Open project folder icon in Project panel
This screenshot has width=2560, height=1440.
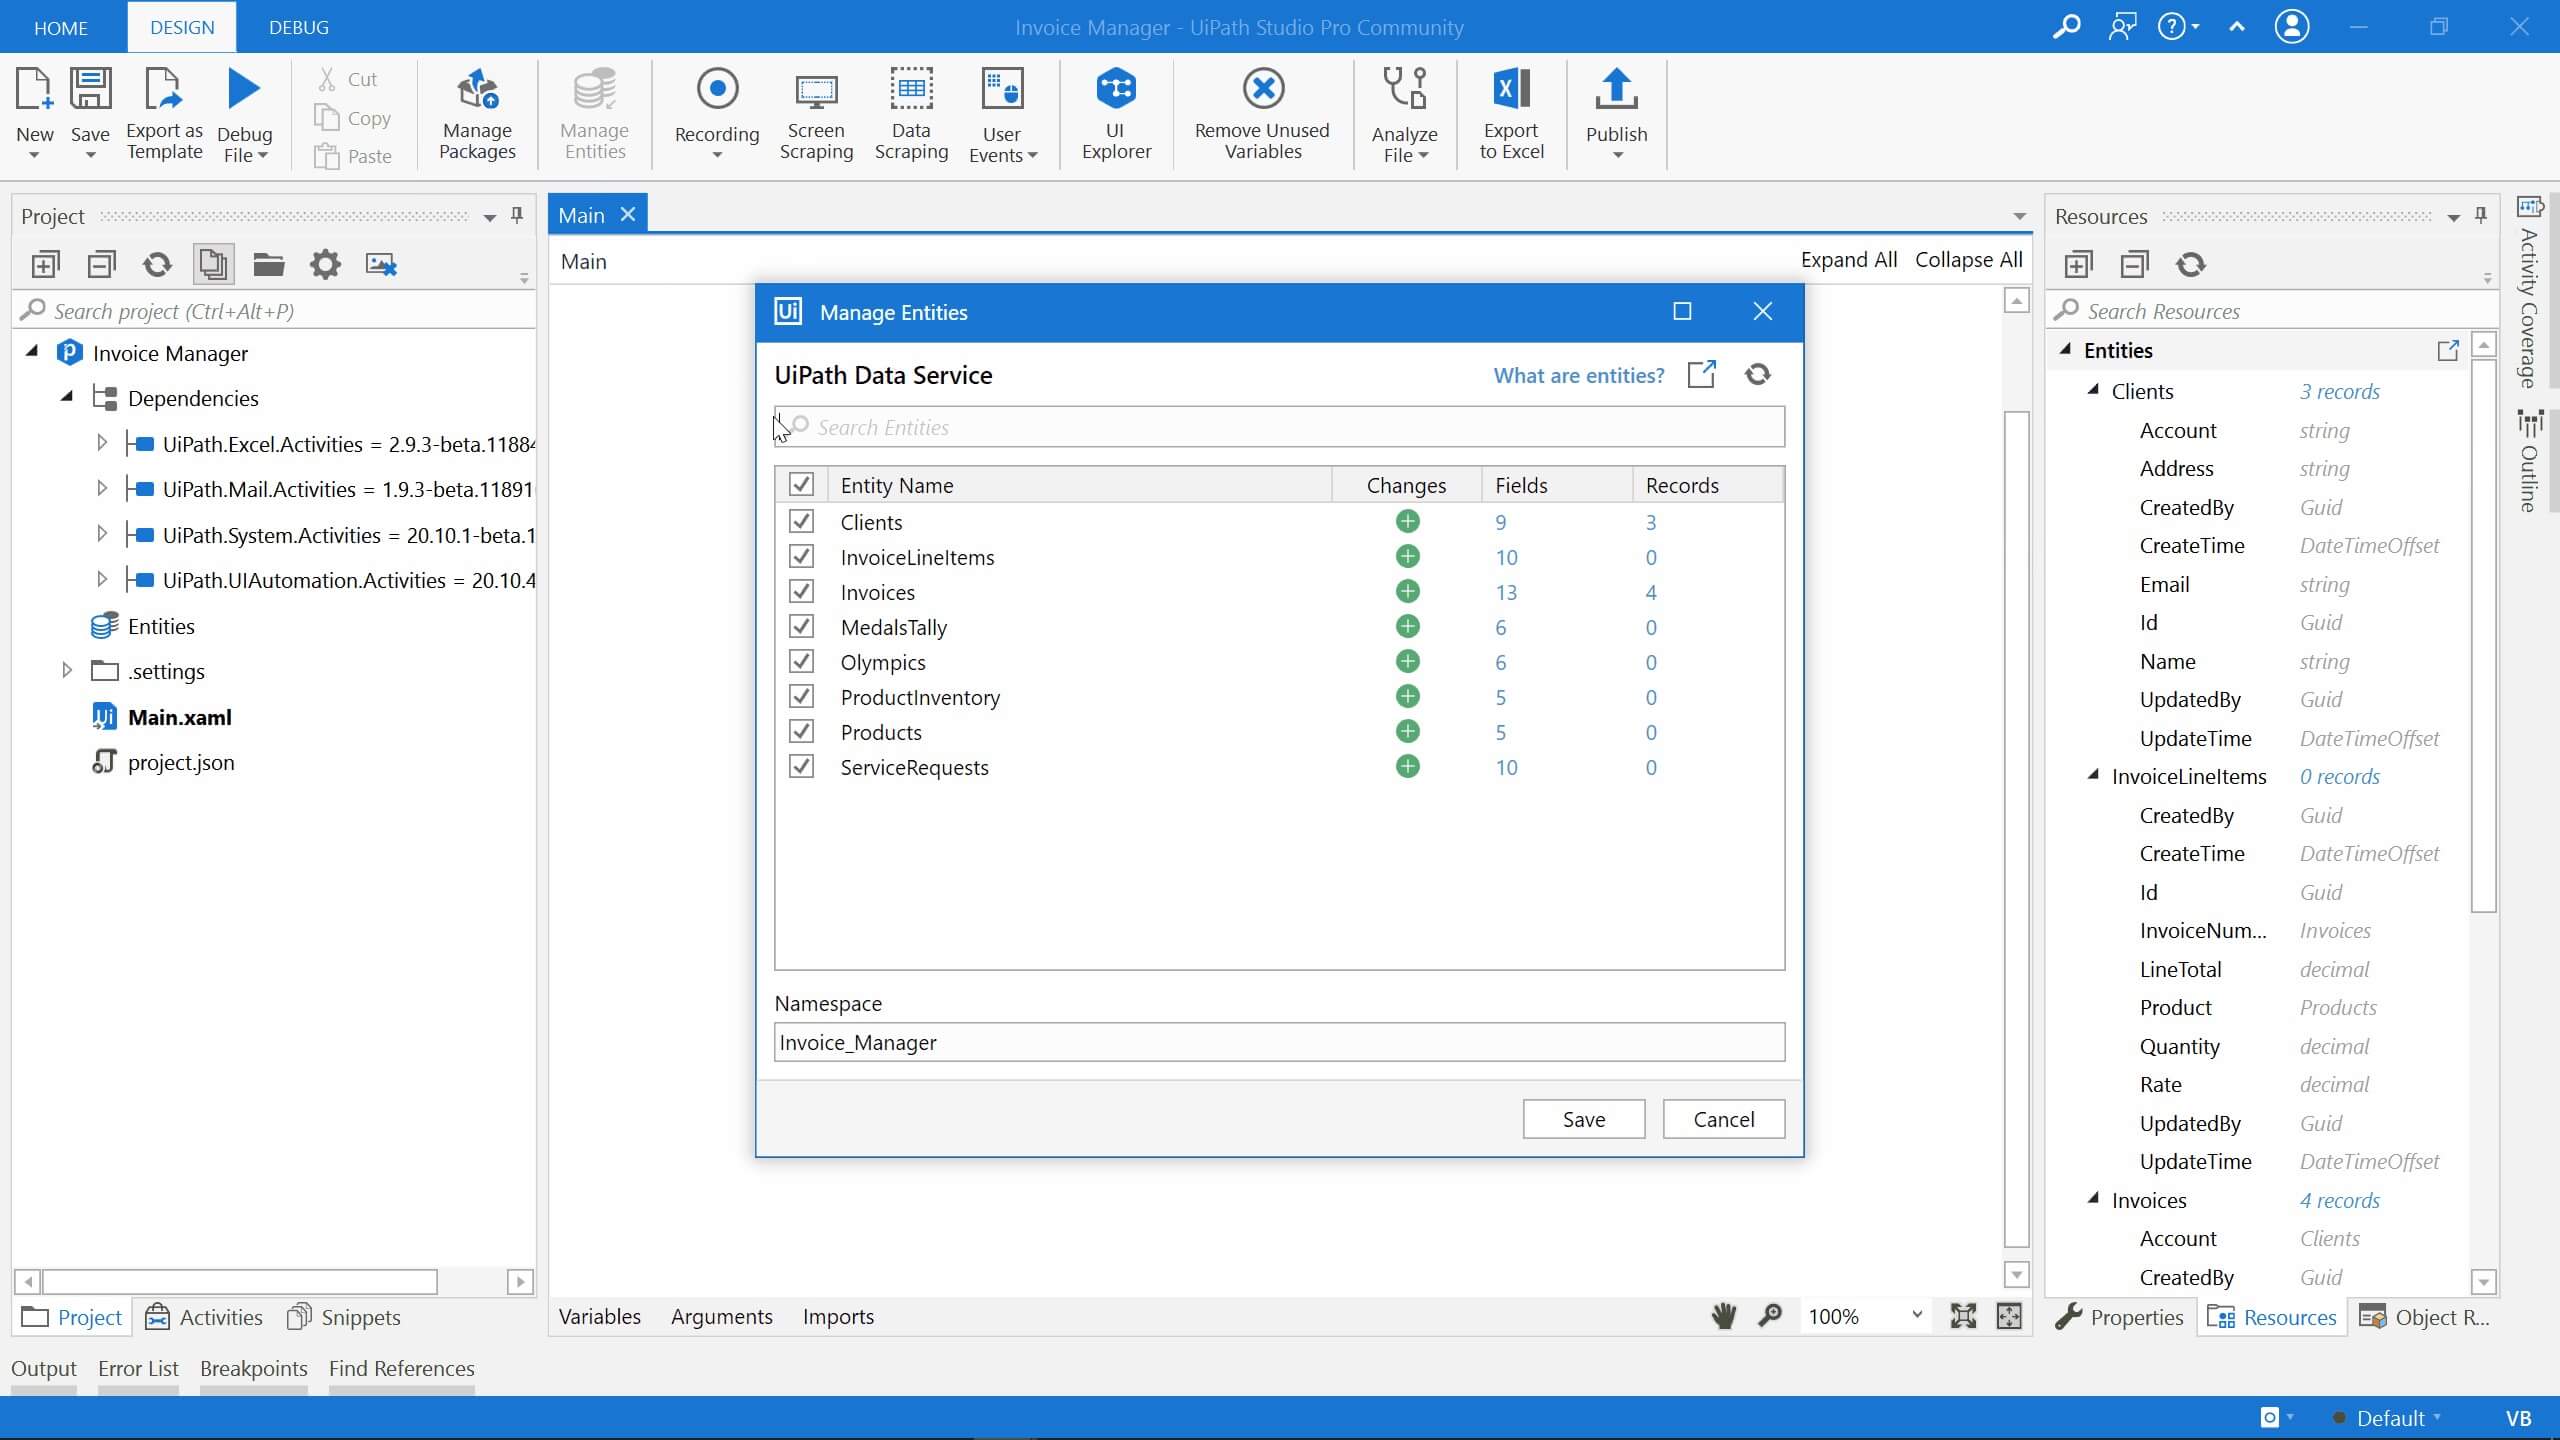coord(268,264)
